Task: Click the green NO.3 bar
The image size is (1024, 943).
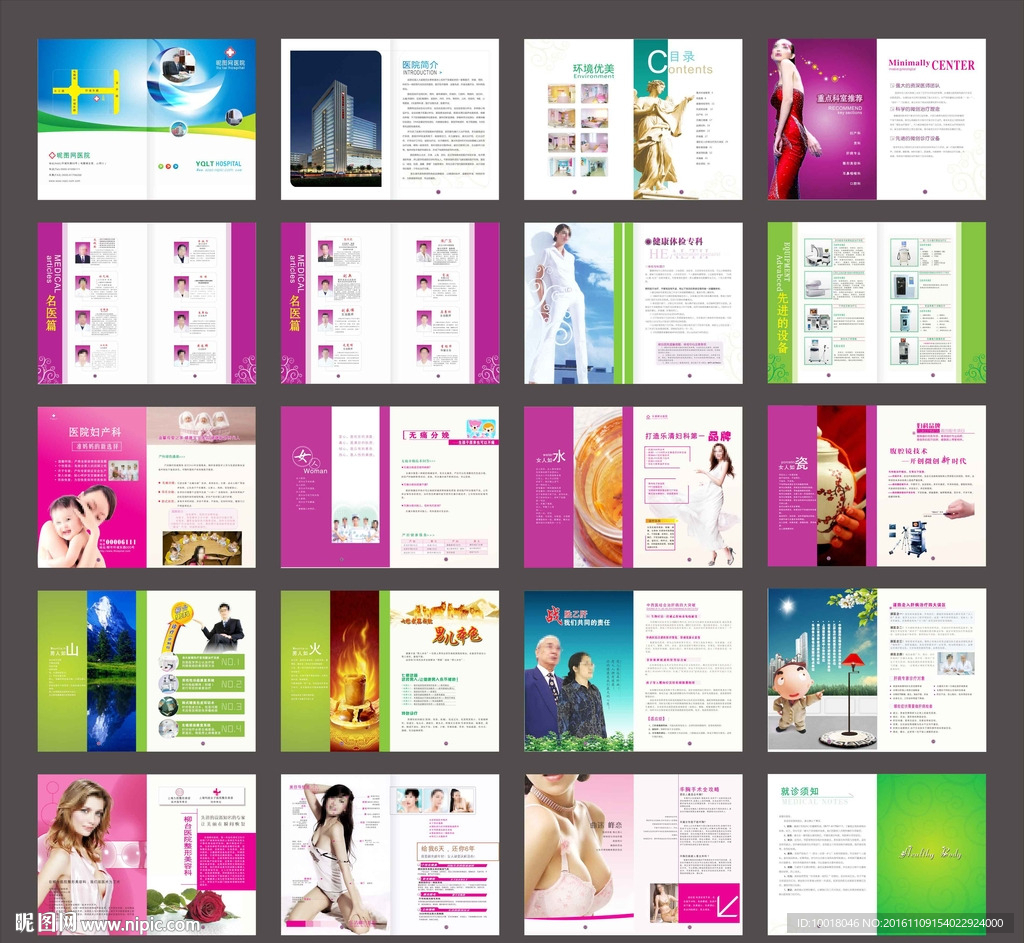Action: tap(212, 706)
